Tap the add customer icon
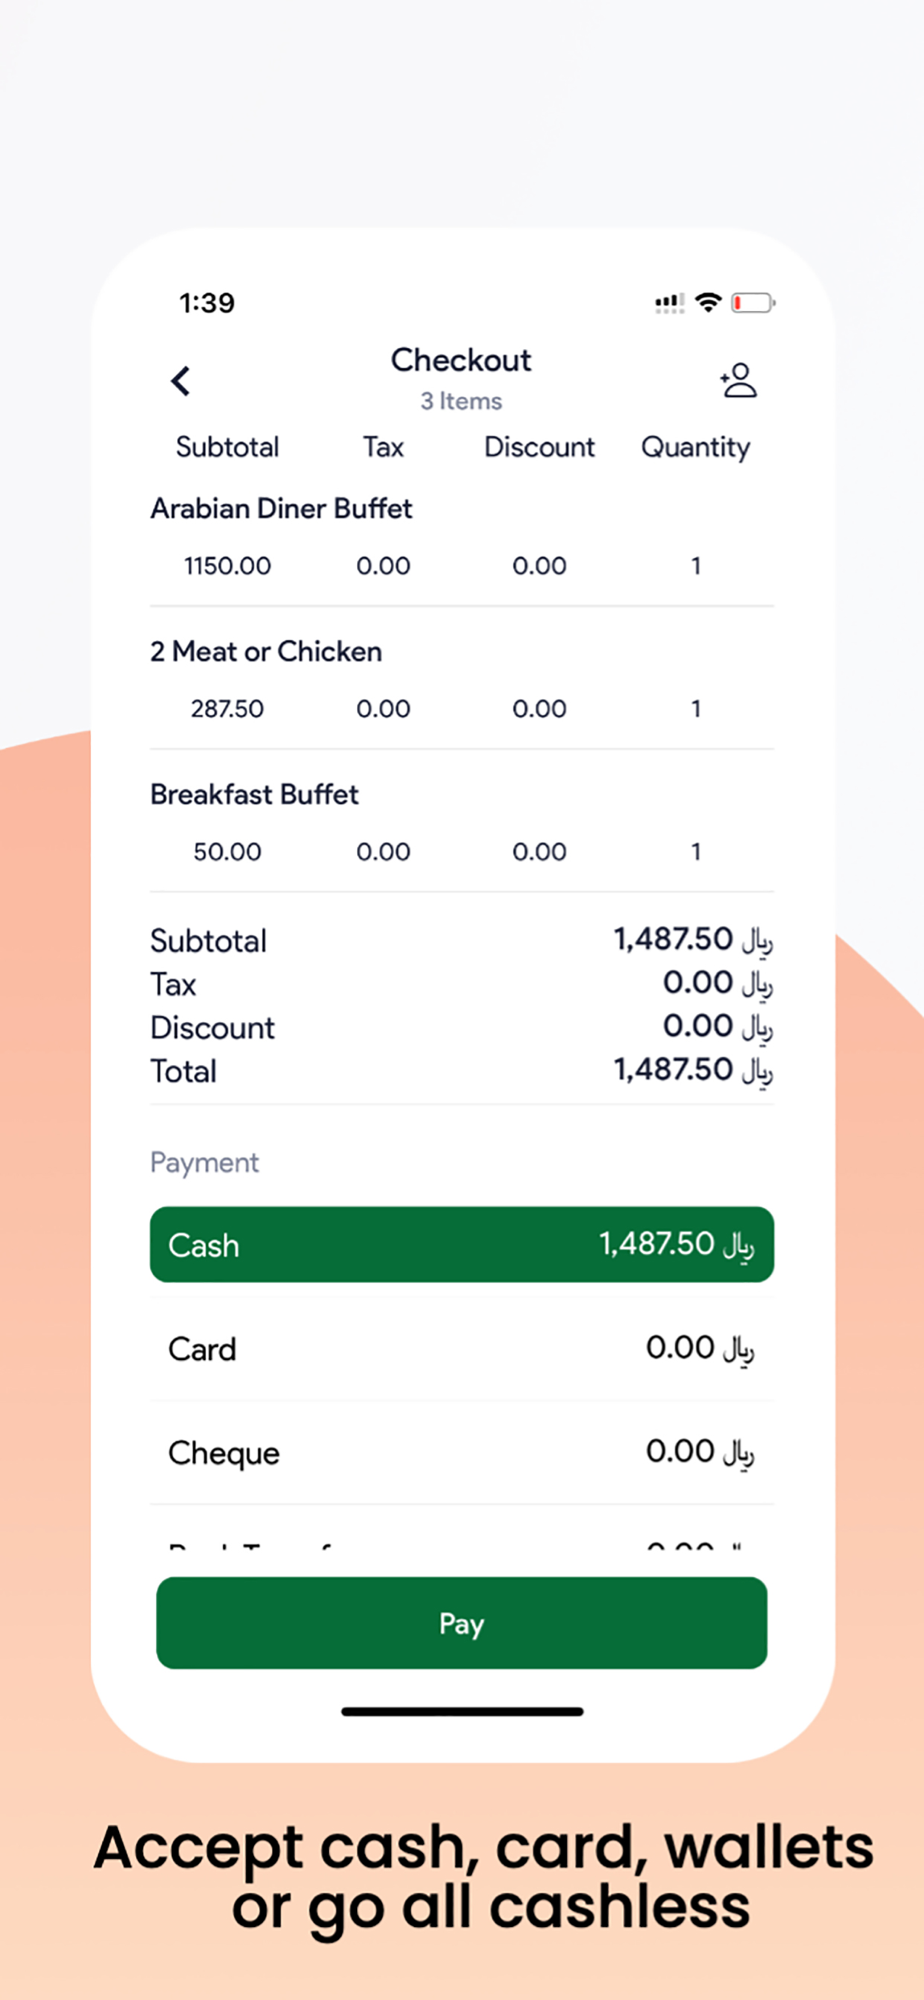The image size is (924, 2000). point(739,380)
